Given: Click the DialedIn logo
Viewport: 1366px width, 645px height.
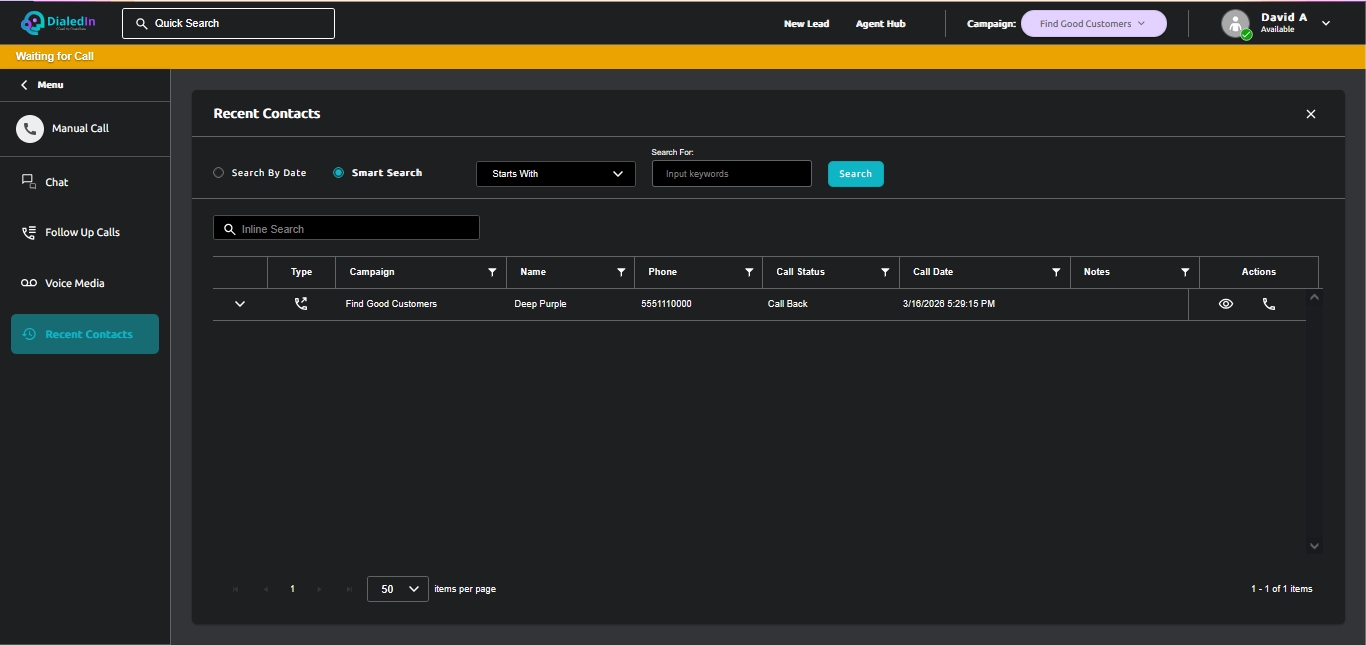Looking at the screenshot, I should point(59,23).
